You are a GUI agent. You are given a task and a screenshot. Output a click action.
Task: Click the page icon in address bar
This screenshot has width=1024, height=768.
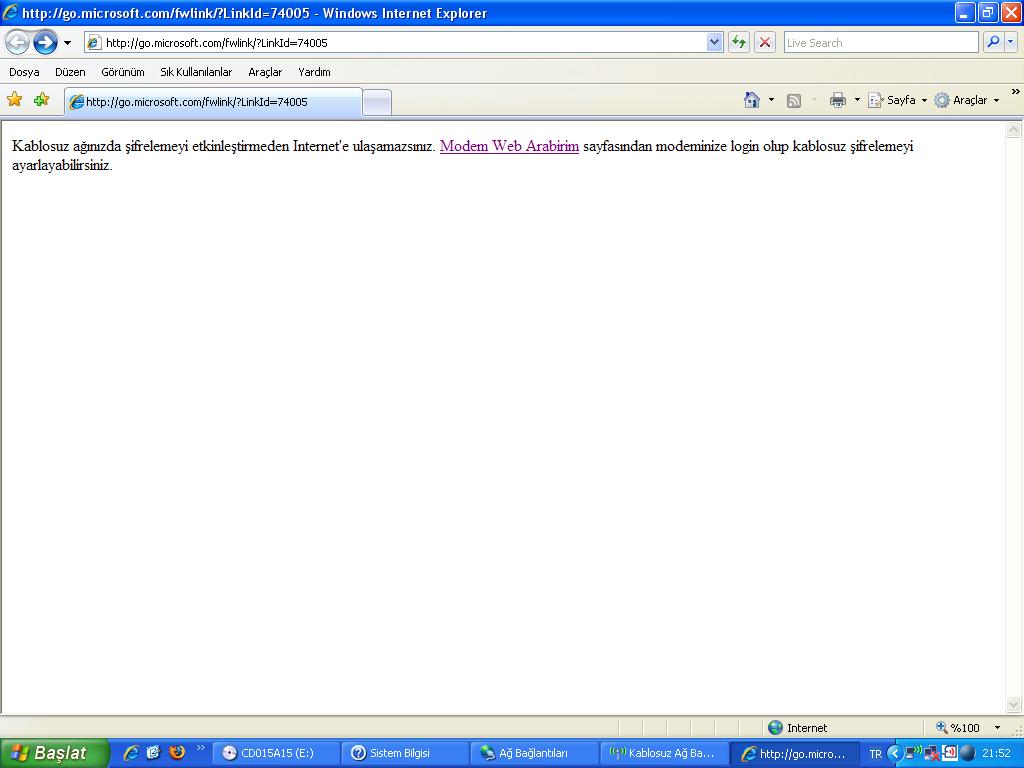[x=94, y=42]
